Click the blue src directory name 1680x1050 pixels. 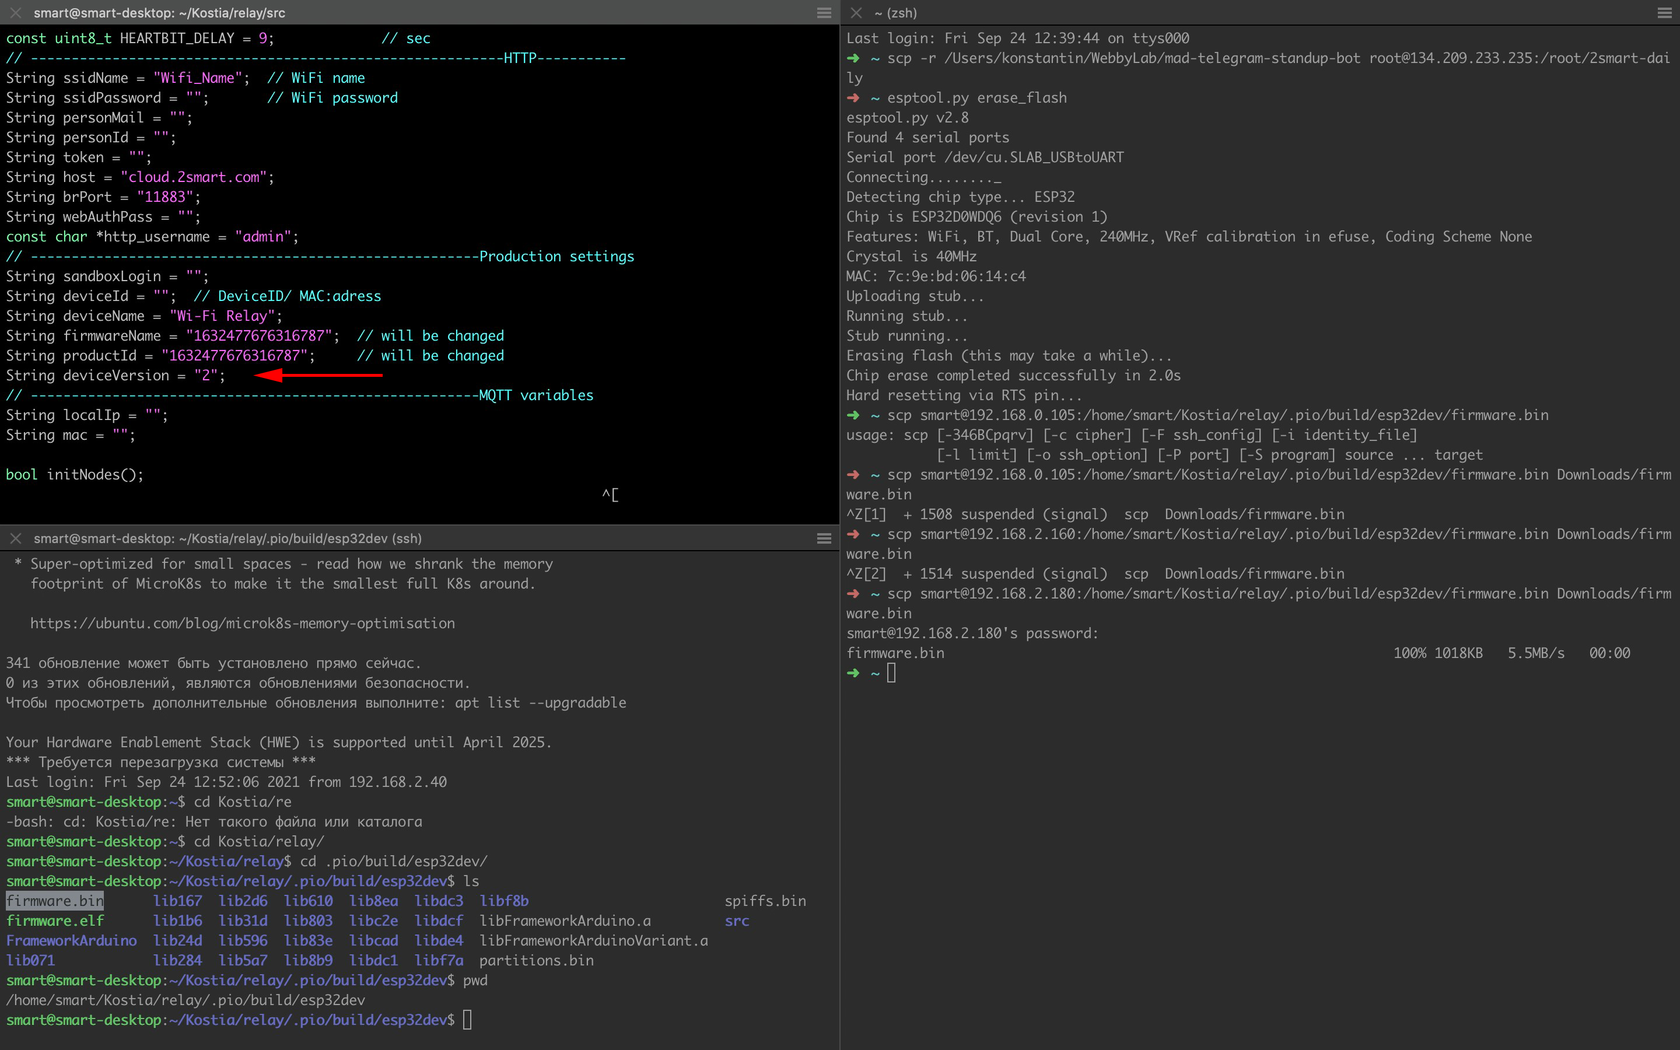point(737,921)
